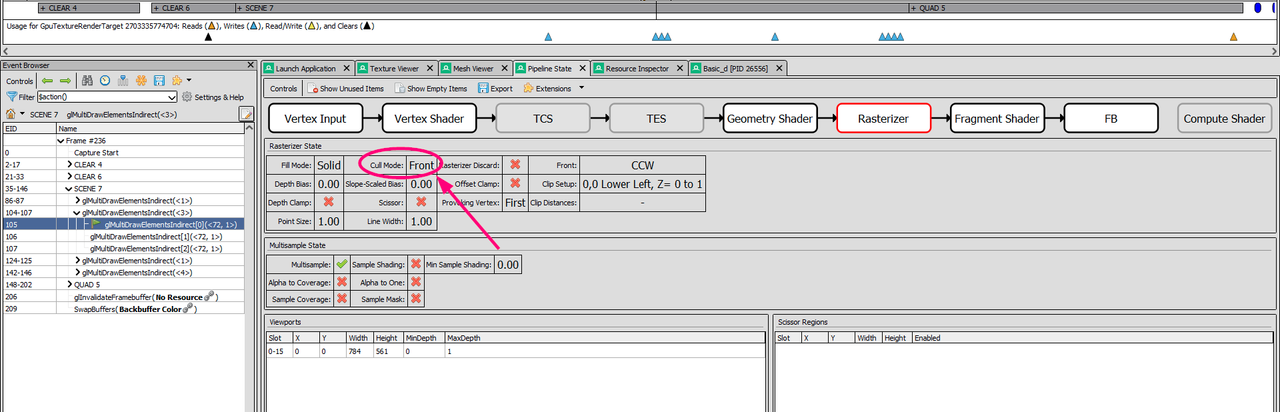Viewport: 1280px width, 412px height.
Task: Close the Launch Application tab
Action: pyautogui.click(x=346, y=69)
